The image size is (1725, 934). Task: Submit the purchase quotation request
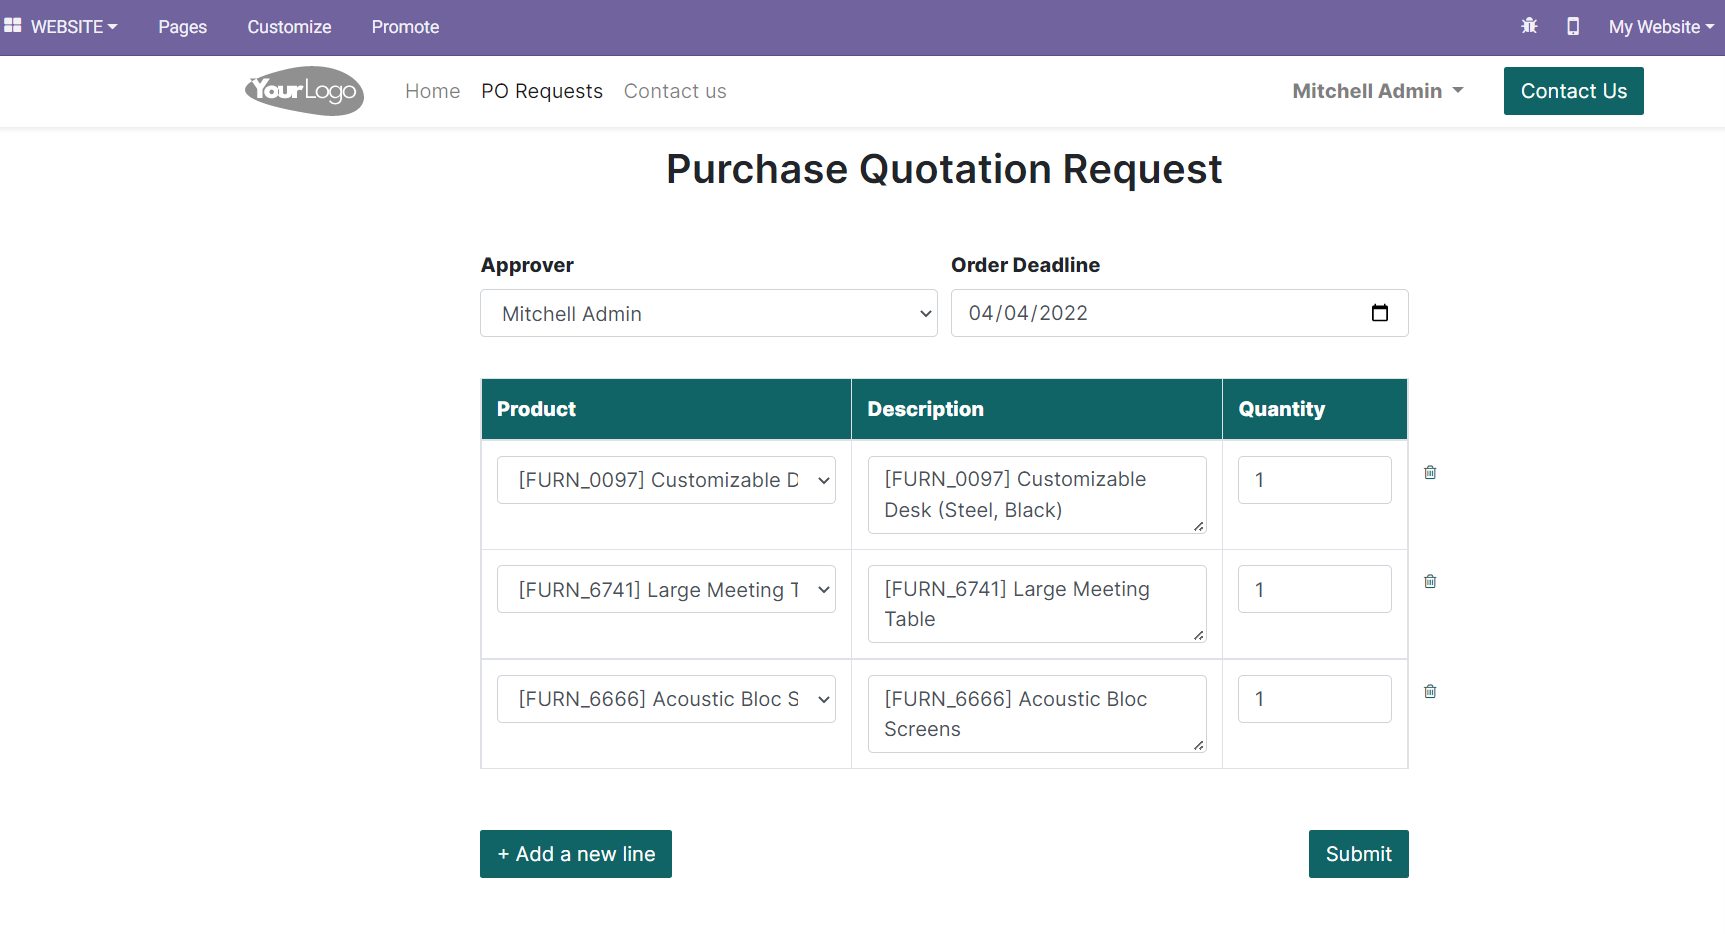pyautogui.click(x=1358, y=854)
